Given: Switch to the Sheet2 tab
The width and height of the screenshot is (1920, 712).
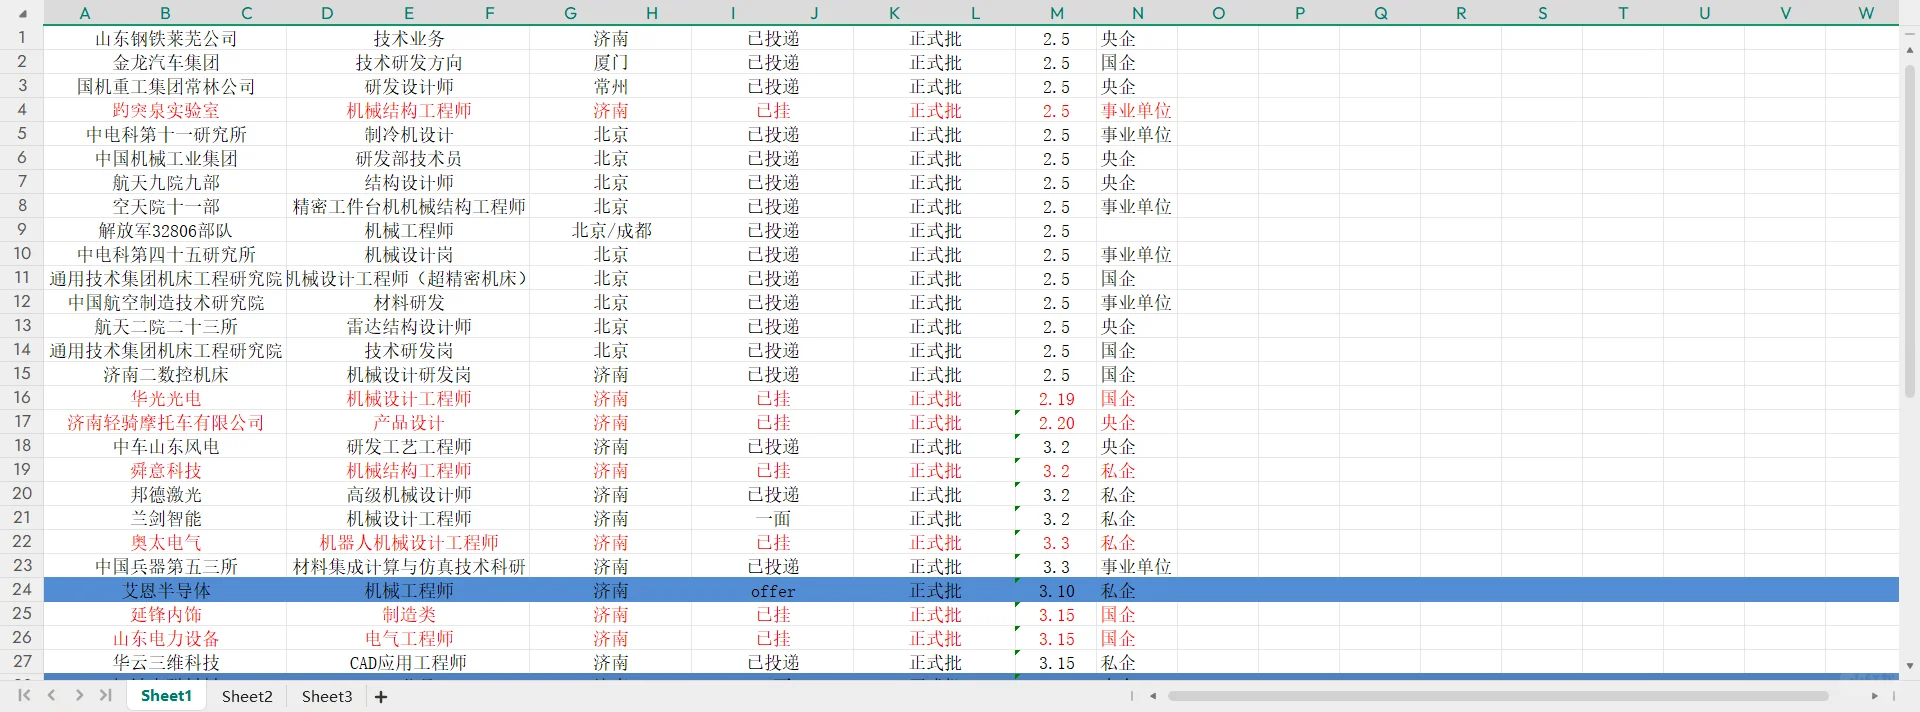Looking at the screenshot, I should (x=247, y=696).
